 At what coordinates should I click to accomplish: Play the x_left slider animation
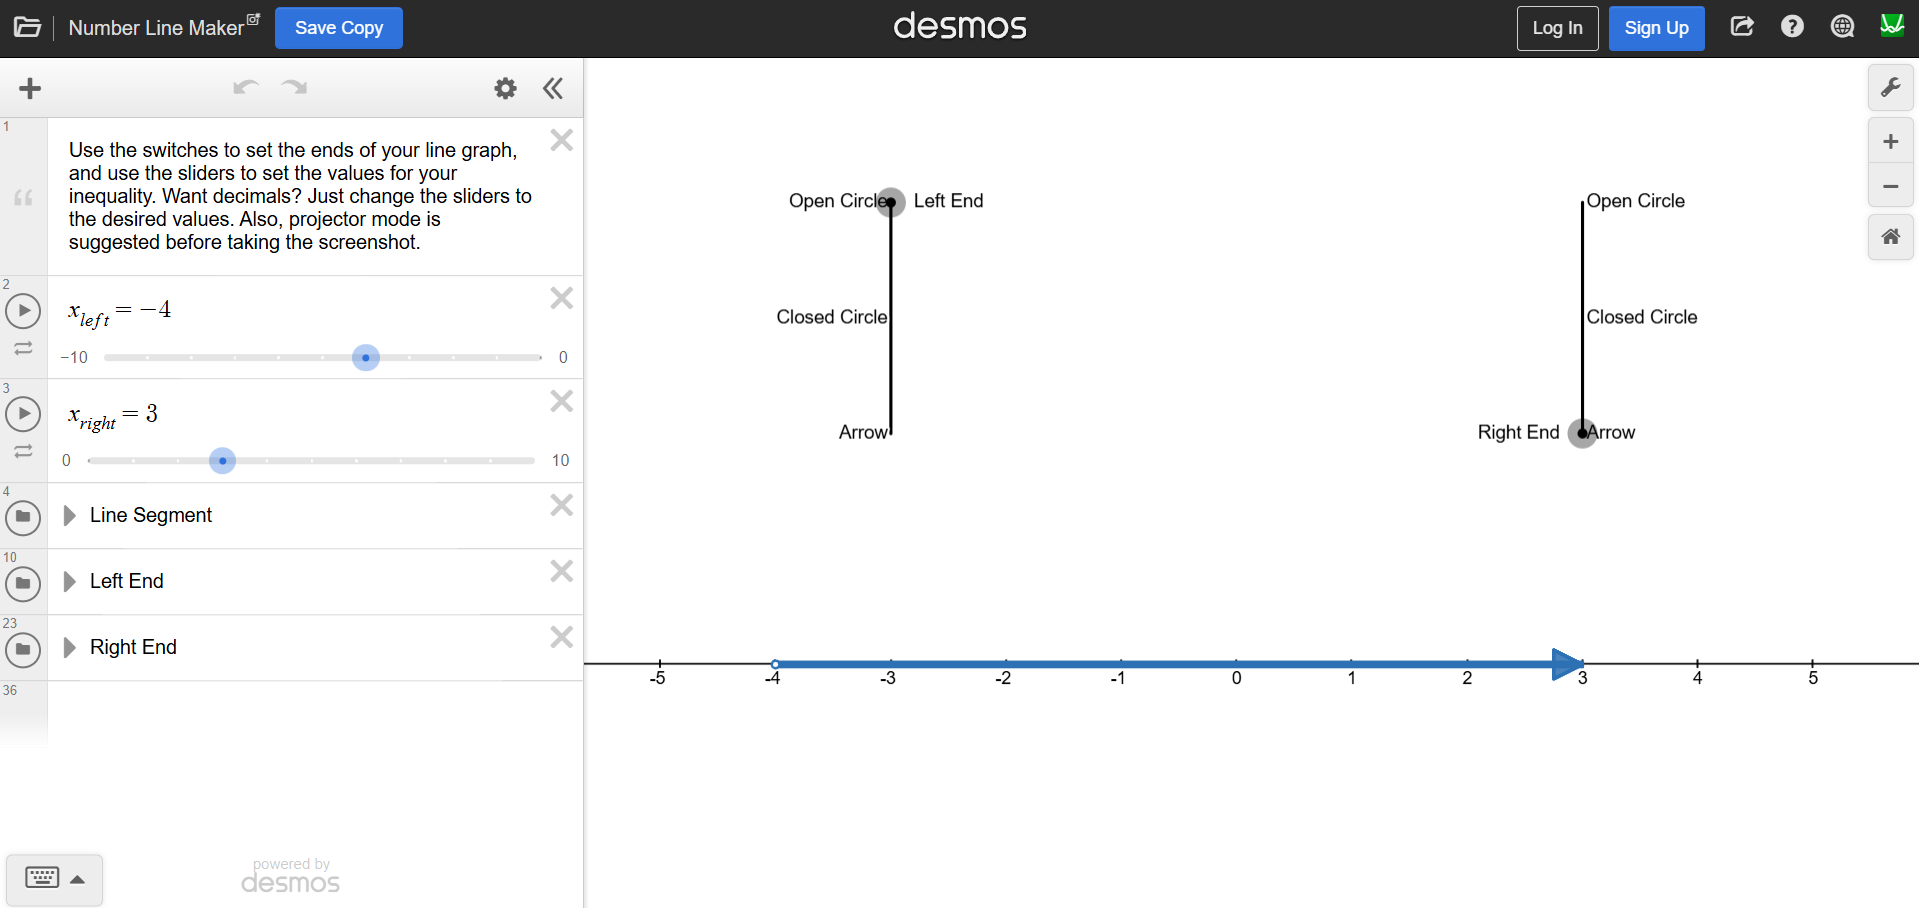(23, 311)
